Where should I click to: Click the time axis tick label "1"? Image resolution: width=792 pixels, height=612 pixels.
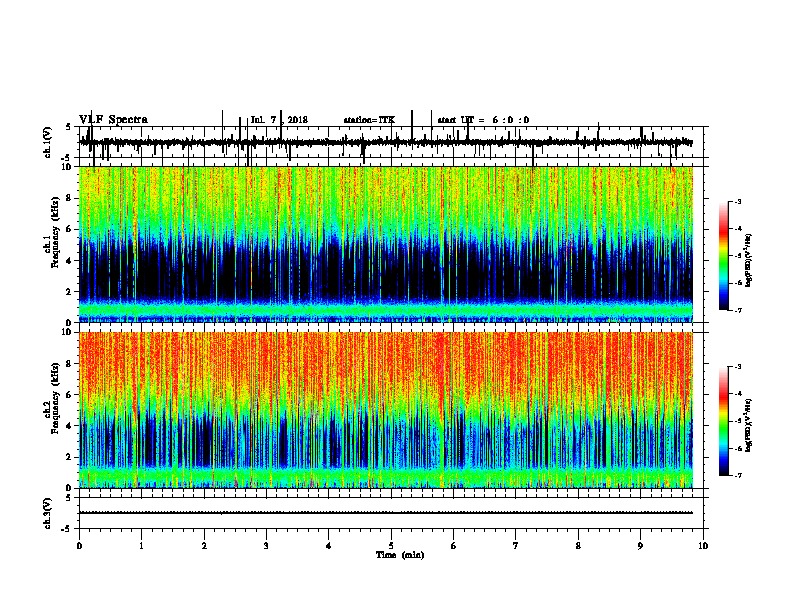pyautogui.click(x=141, y=546)
